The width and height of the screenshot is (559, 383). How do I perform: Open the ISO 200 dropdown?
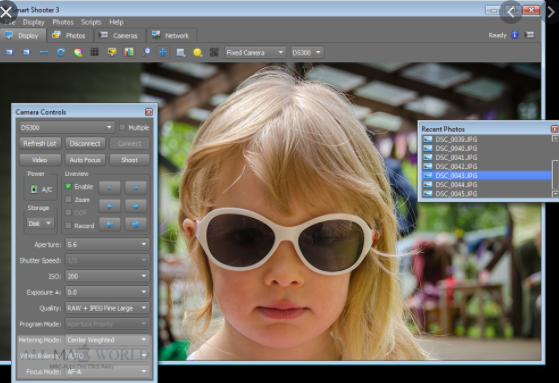coord(107,276)
